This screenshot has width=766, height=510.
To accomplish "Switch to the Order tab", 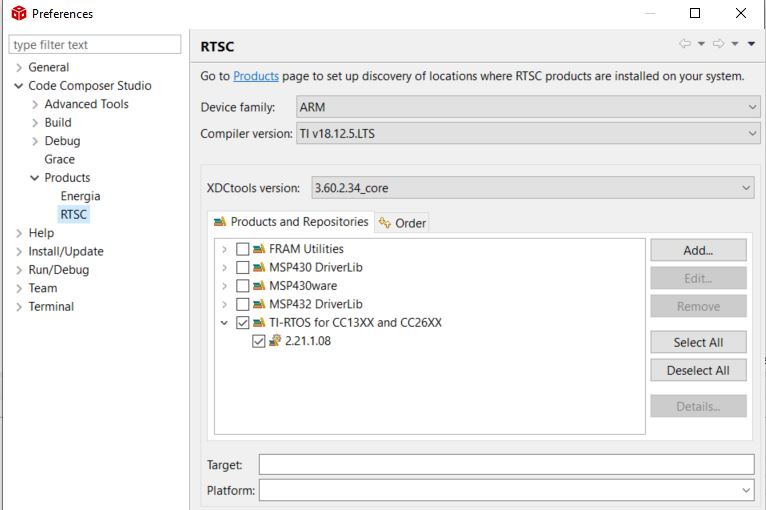I will pyautogui.click(x=402, y=223).
